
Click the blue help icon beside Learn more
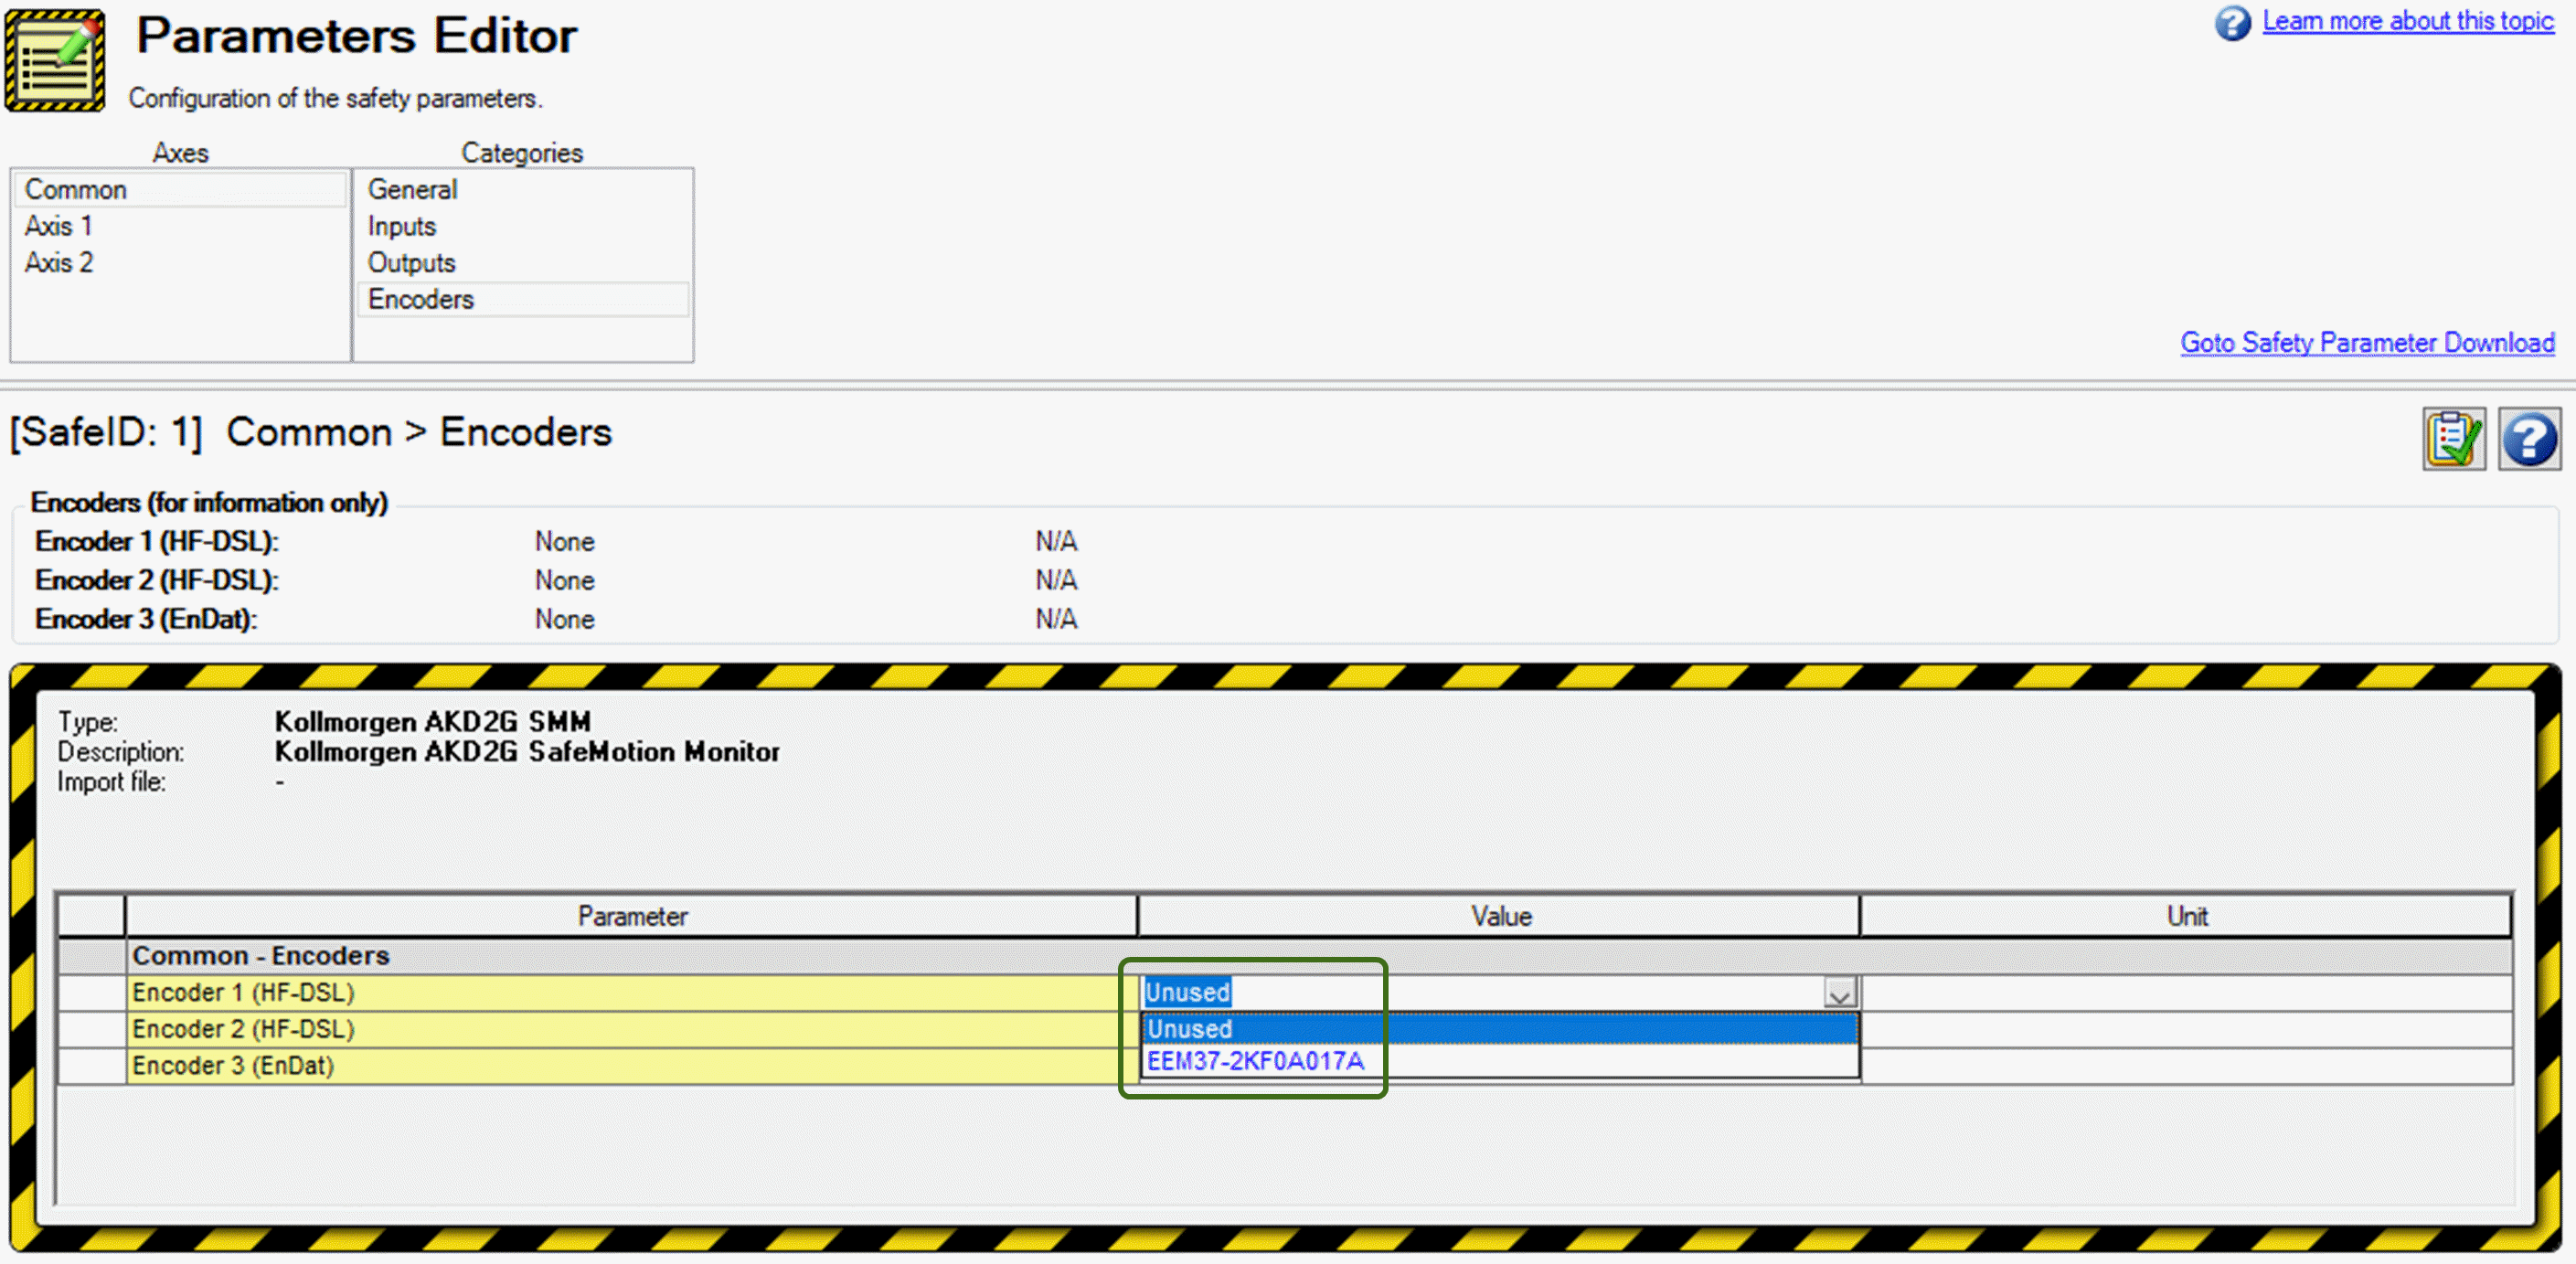click(x=2232, y=22)
